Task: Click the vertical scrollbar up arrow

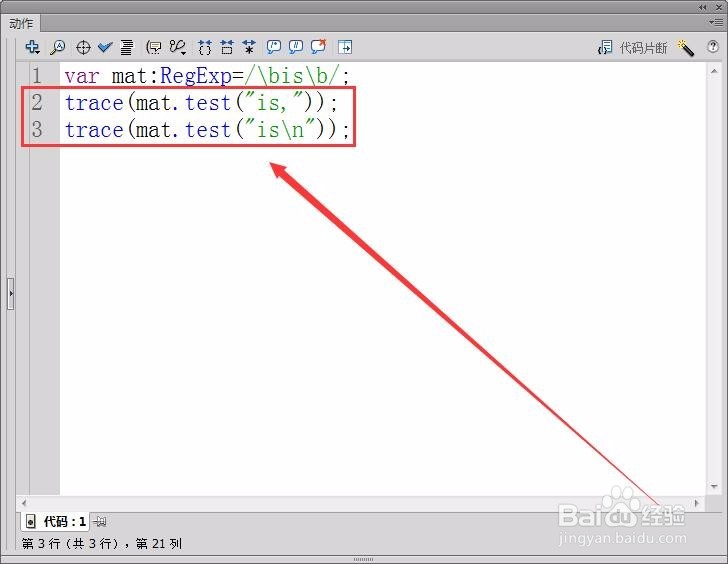Action: (714, 71)
